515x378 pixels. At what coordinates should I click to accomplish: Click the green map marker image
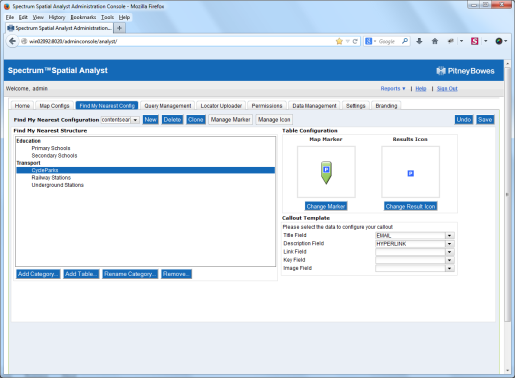pos(326,172)
